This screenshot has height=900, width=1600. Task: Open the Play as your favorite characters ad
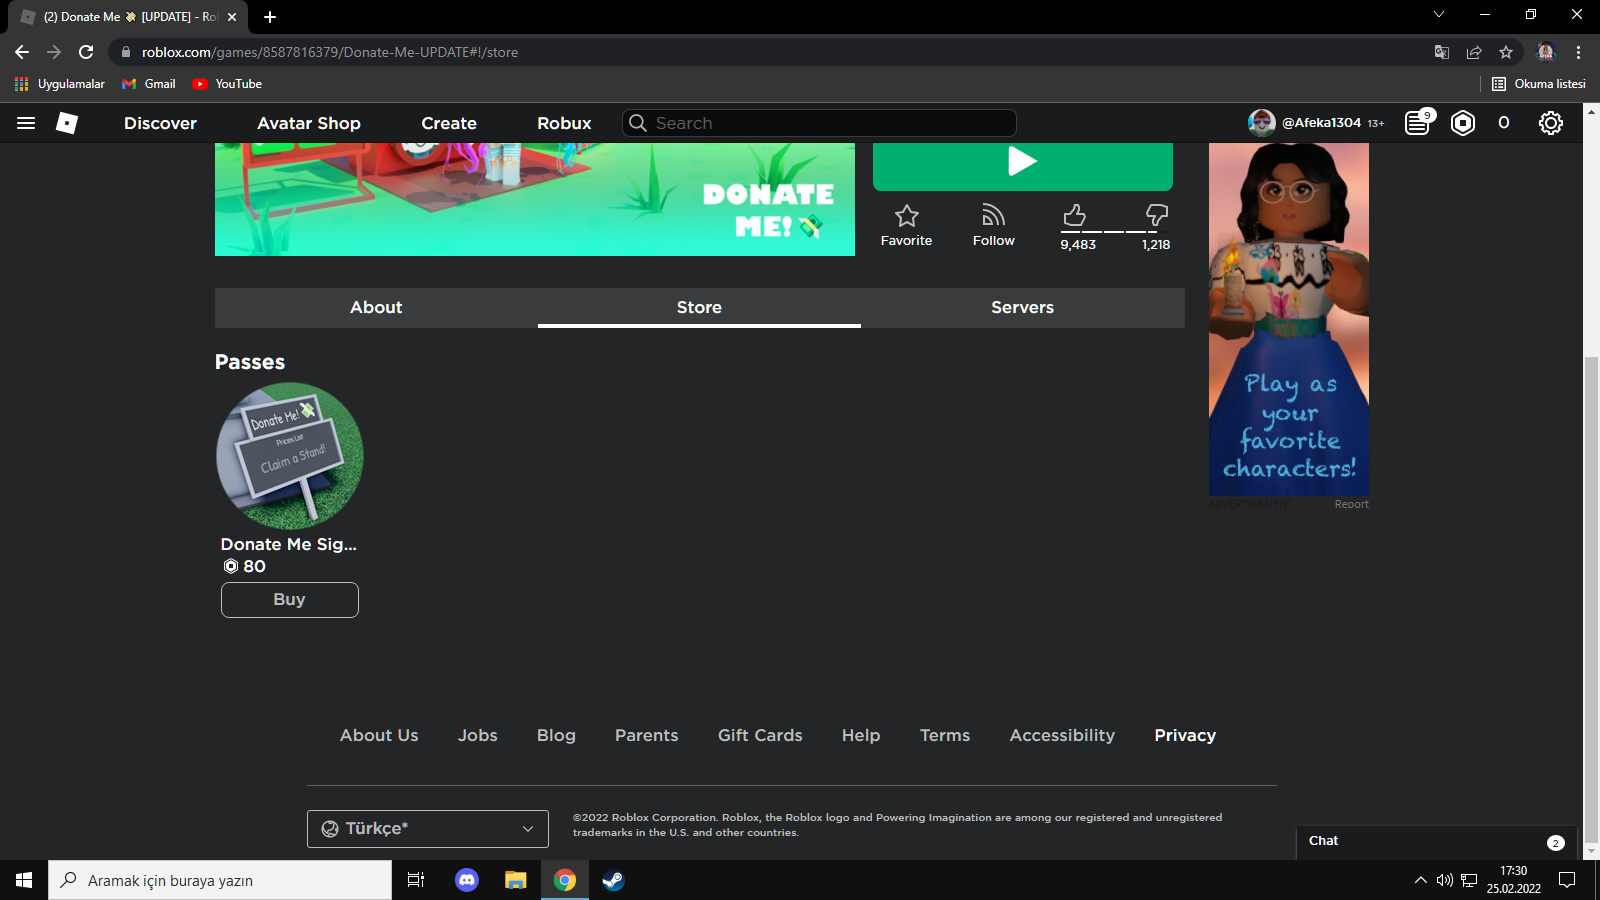(x=1289, y=319)
